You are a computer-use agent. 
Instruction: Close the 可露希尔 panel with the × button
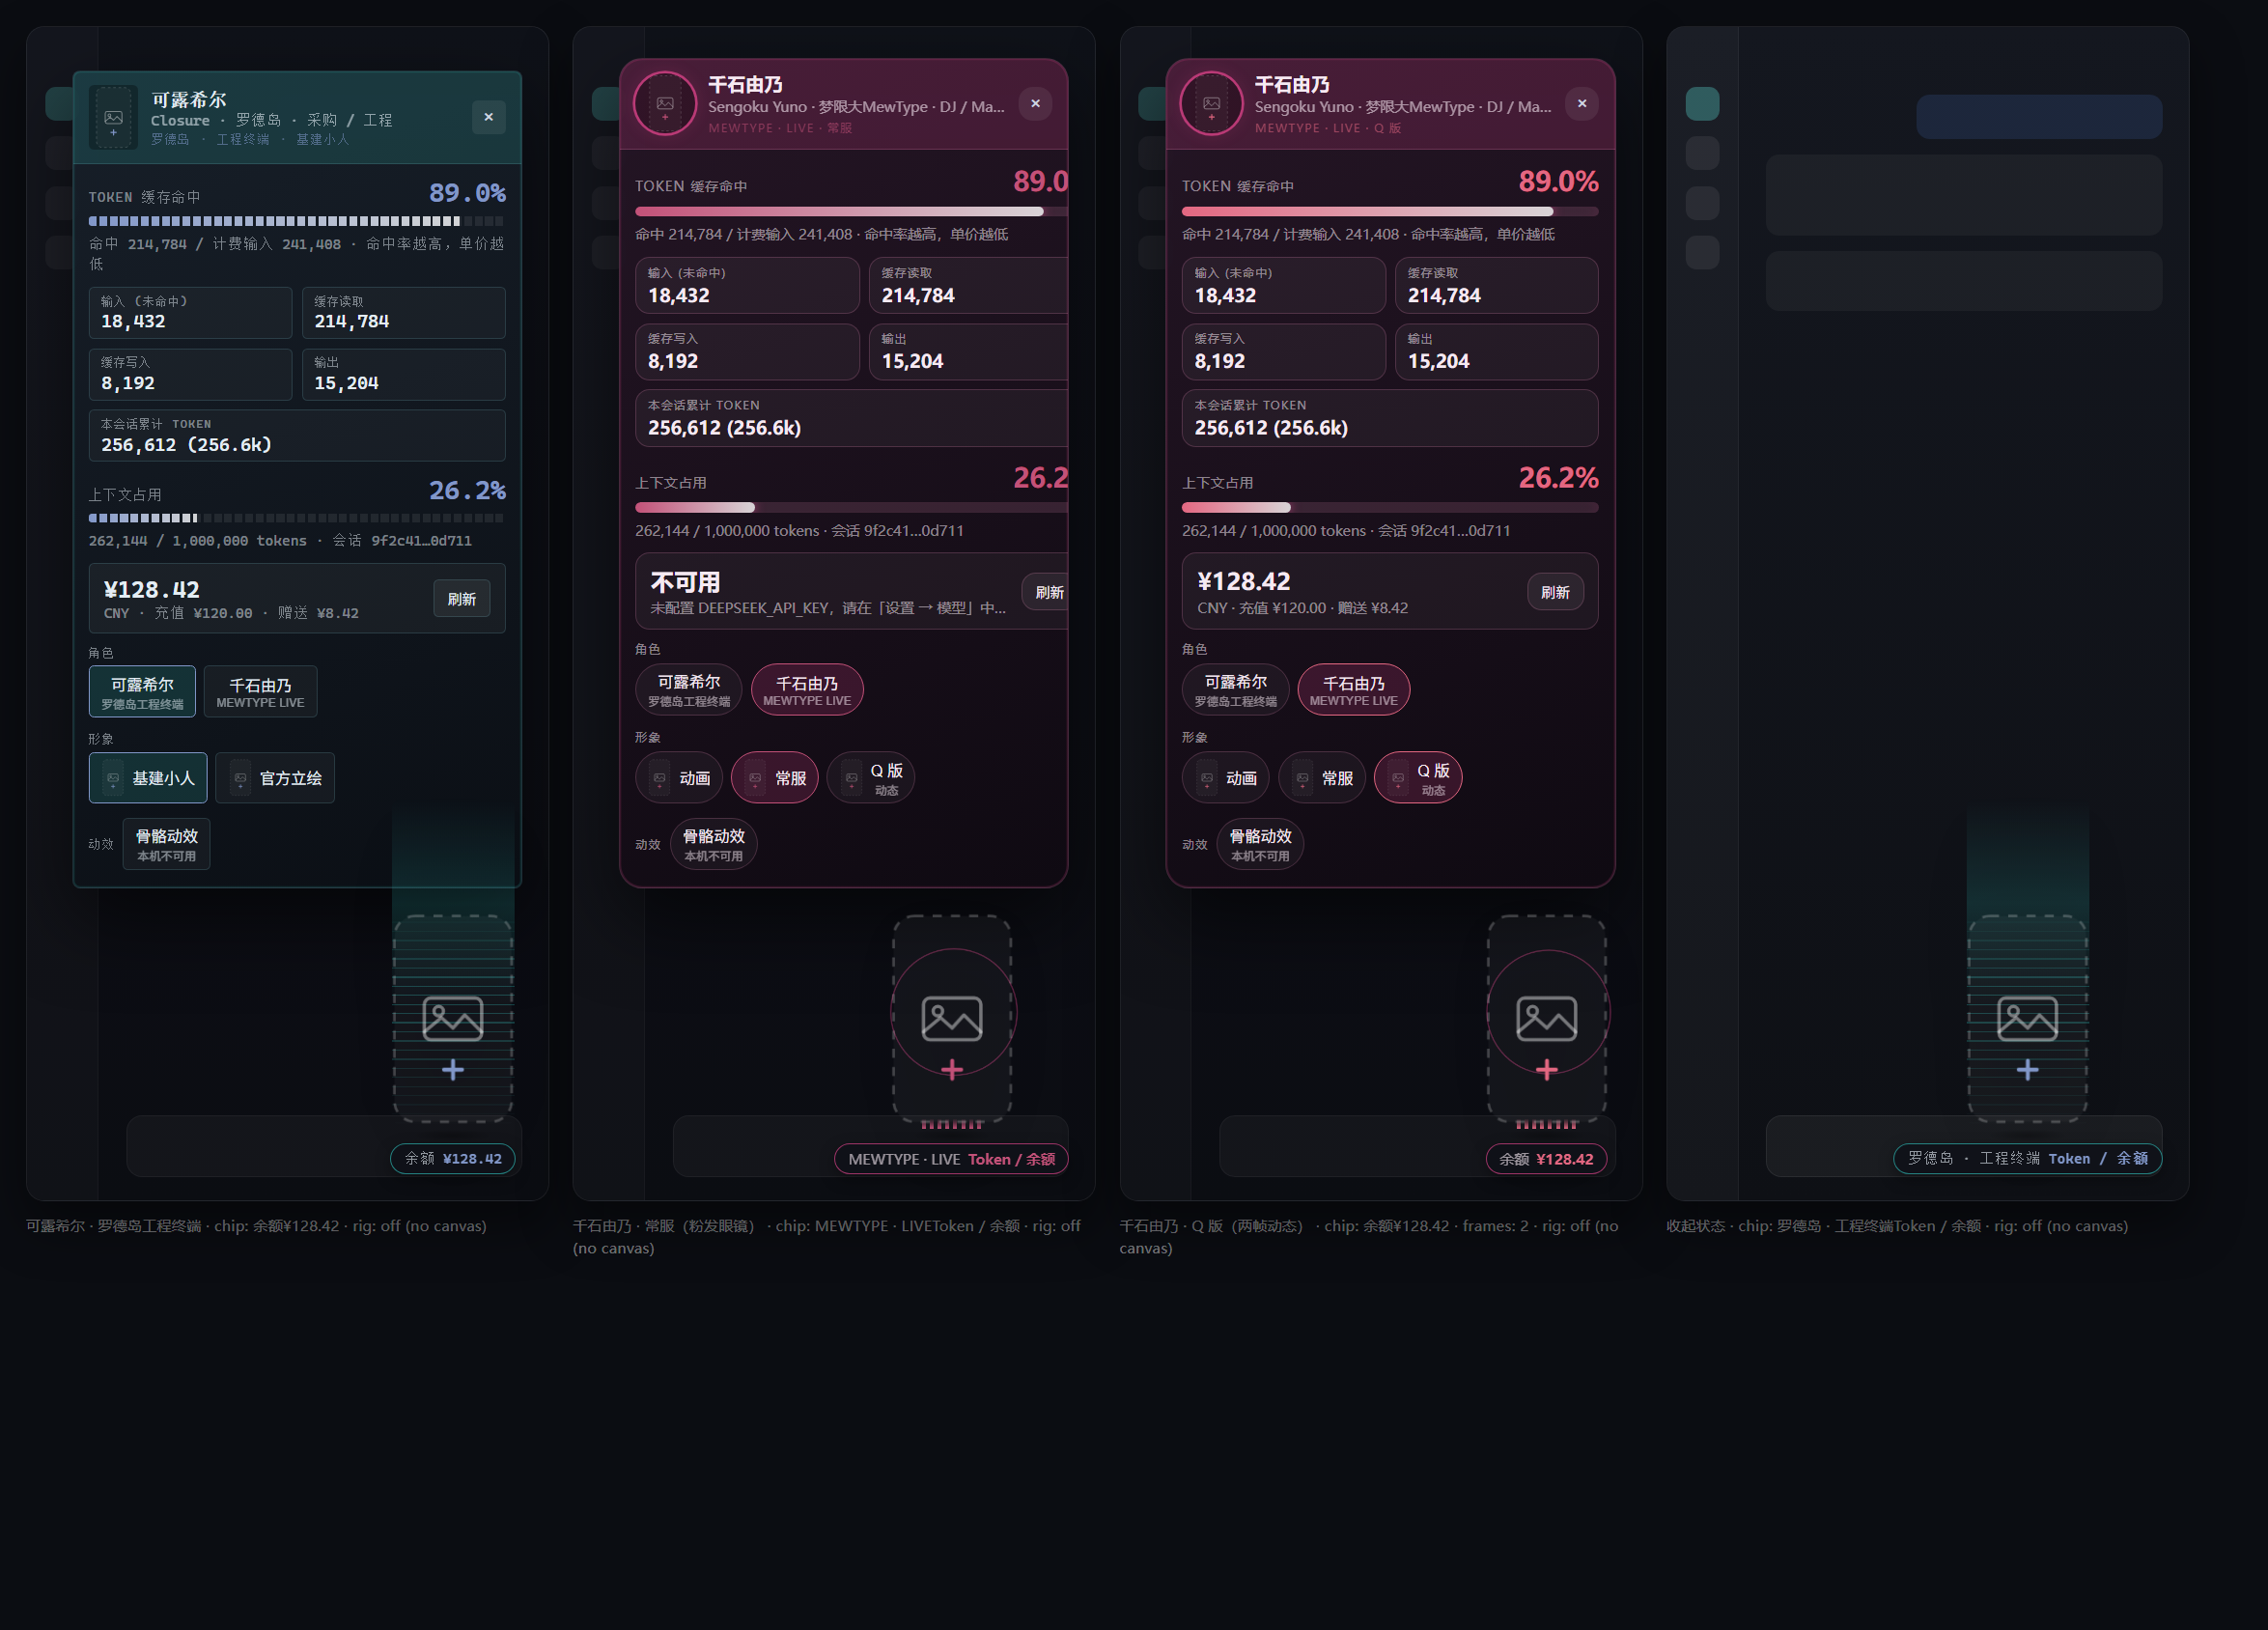[488, 117]
